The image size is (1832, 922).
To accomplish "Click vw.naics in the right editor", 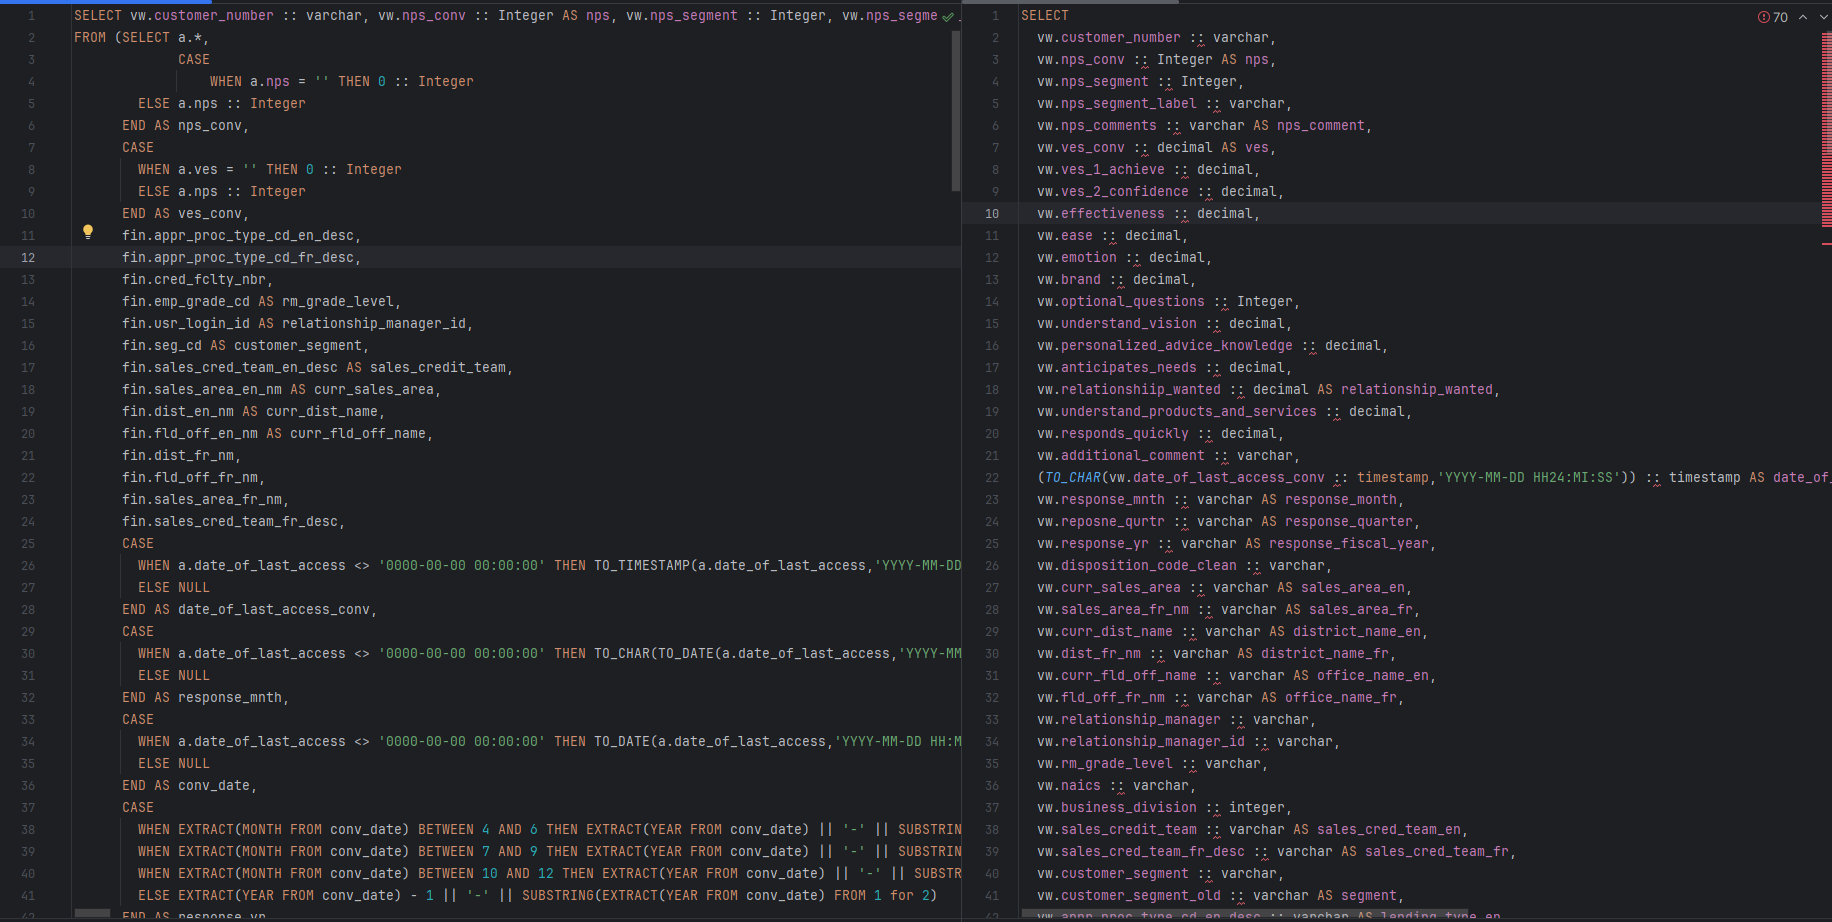I will (1069, 786).
